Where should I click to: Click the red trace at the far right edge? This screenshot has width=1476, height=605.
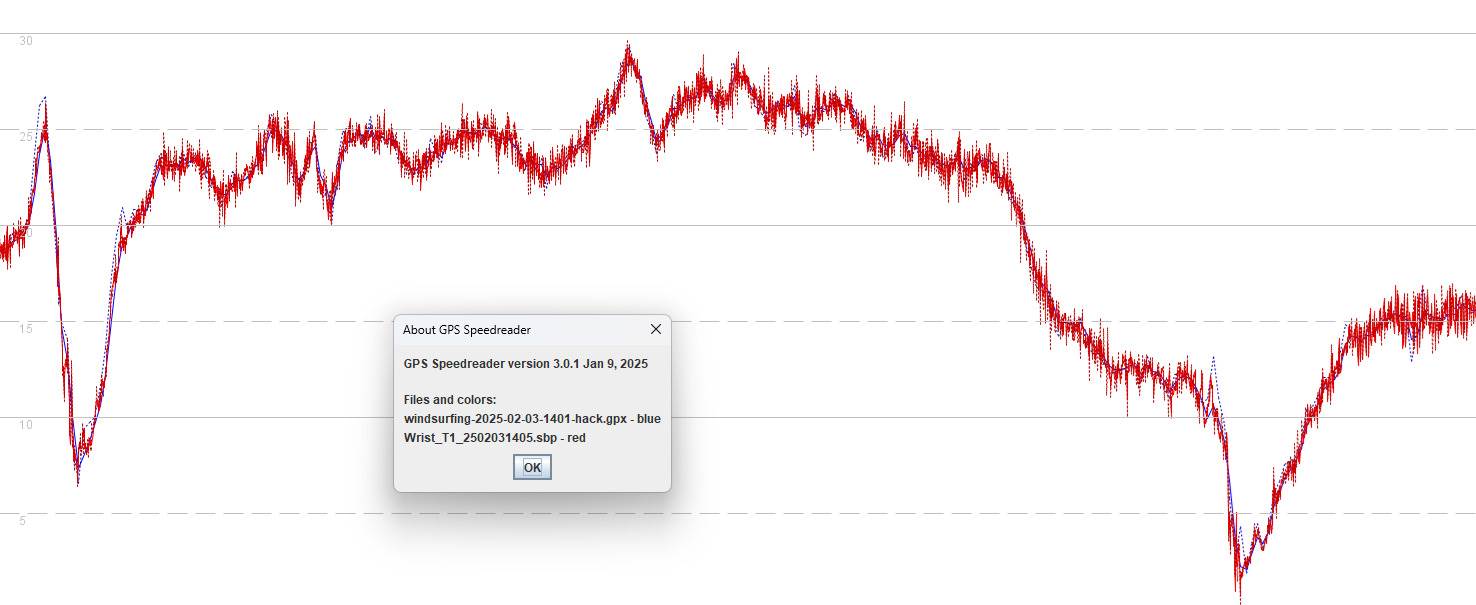1470,310
